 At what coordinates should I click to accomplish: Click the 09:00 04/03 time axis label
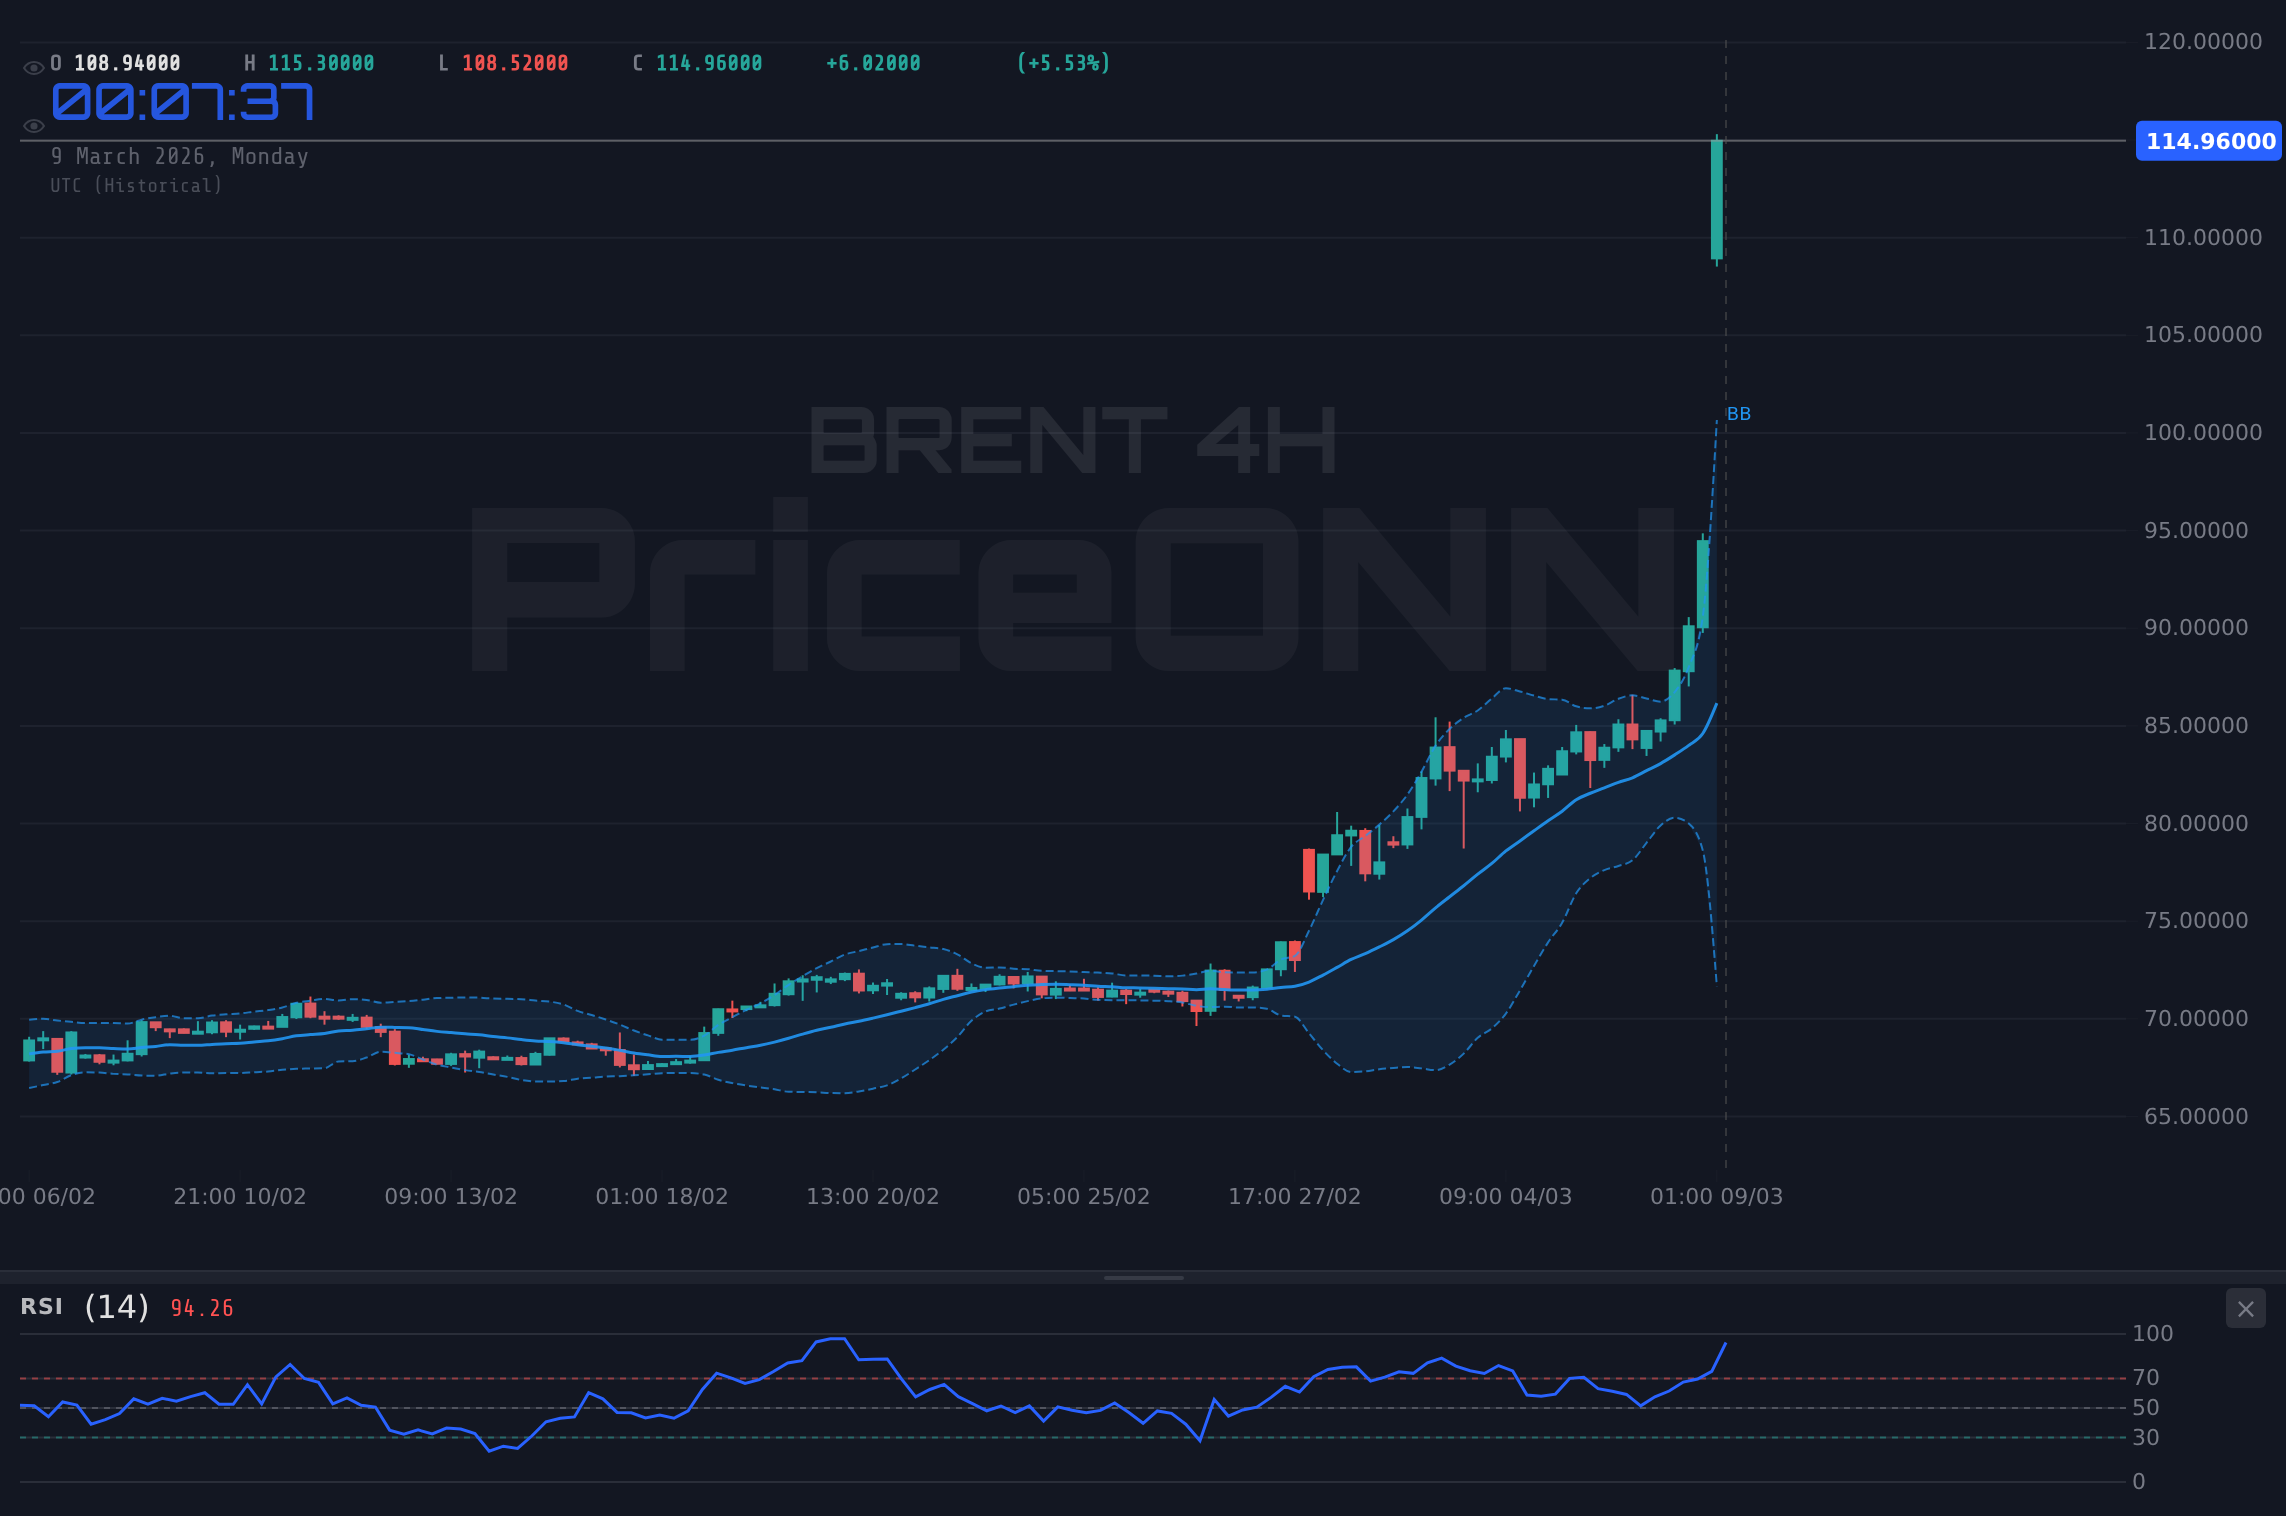click(x=1506, y=1197)
